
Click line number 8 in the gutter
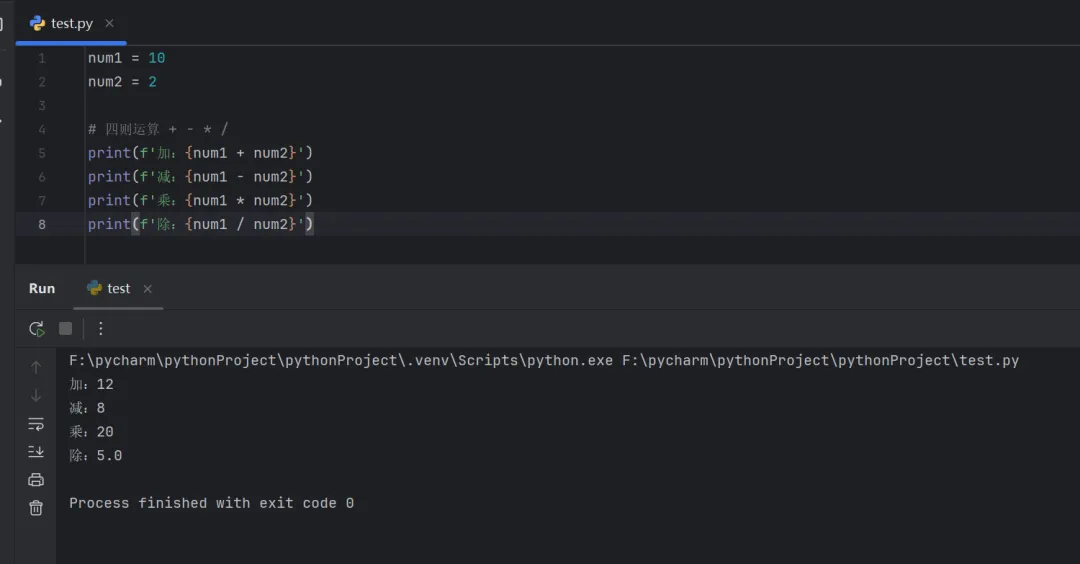pos(42,224)
